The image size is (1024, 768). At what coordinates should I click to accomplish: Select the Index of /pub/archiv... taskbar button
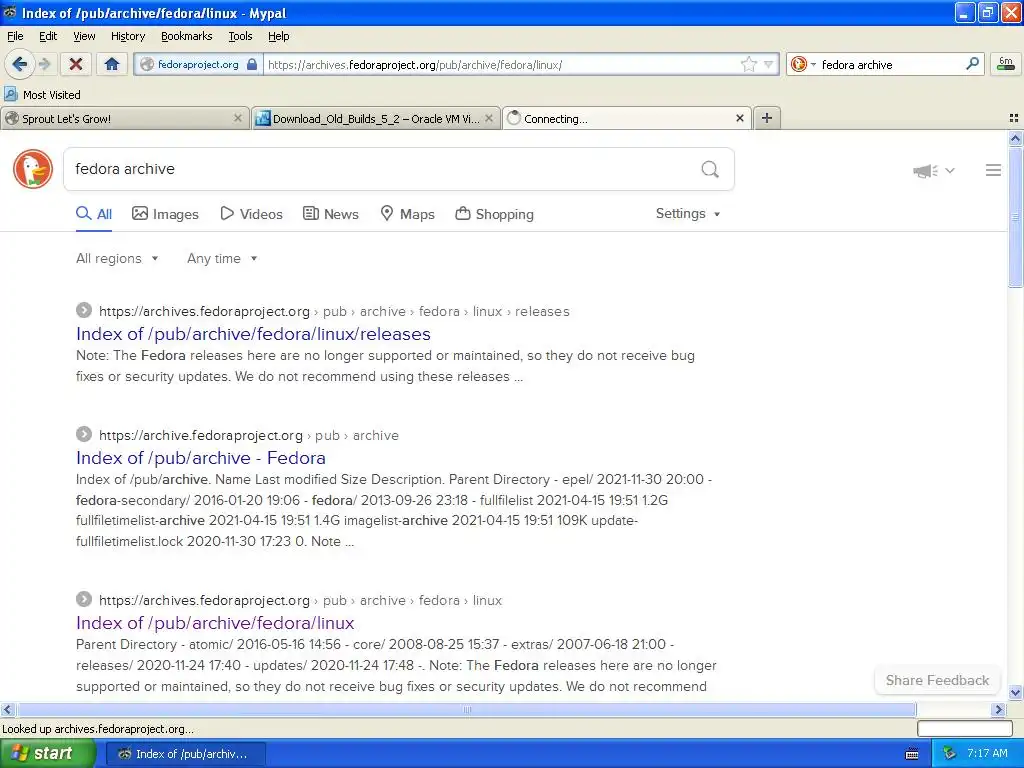185,754
